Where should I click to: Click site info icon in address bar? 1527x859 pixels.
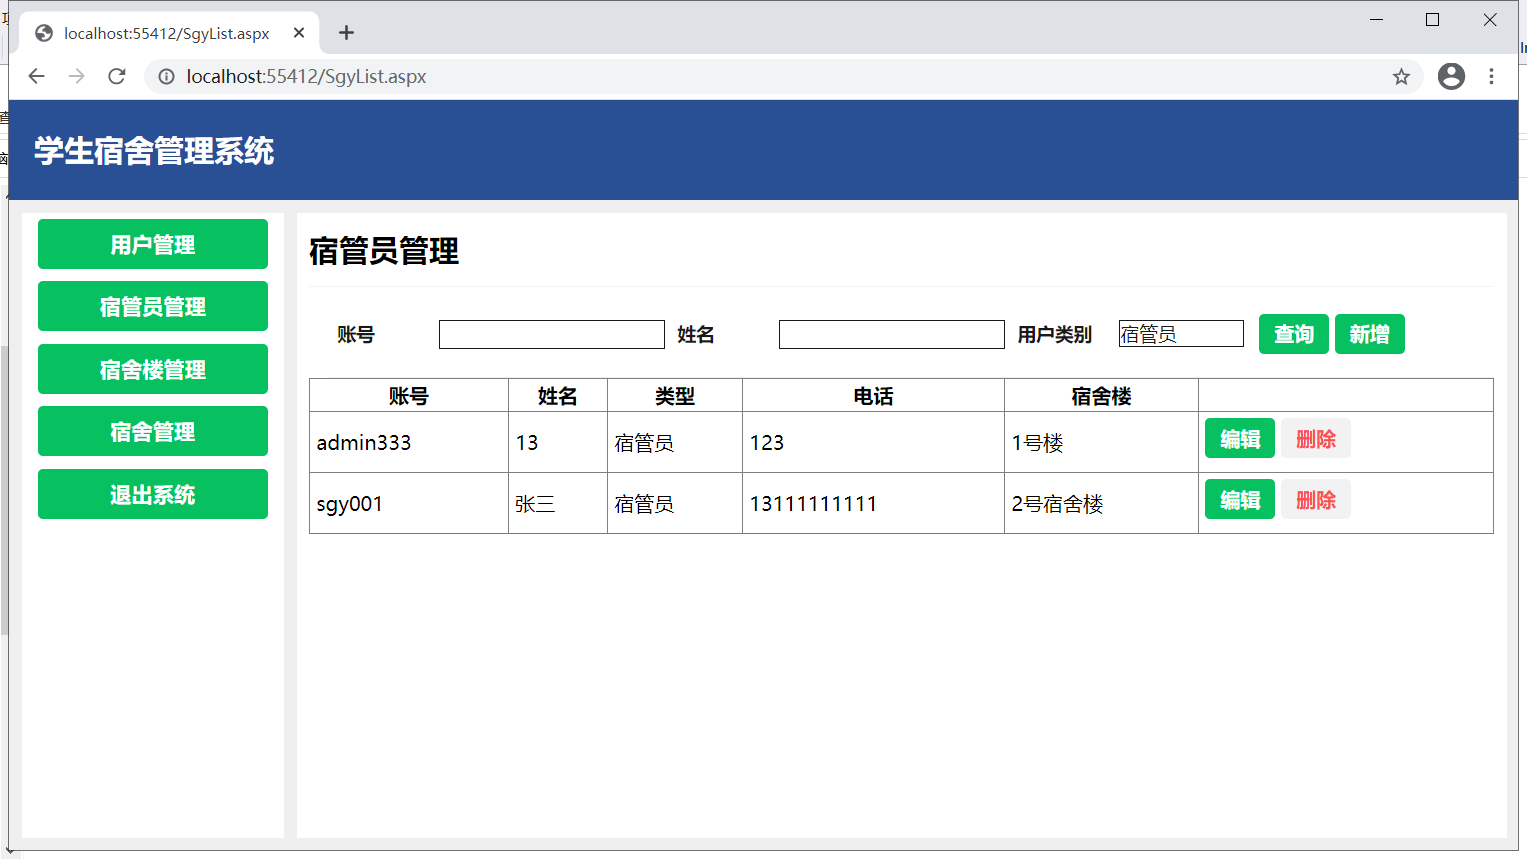[166, 77]
